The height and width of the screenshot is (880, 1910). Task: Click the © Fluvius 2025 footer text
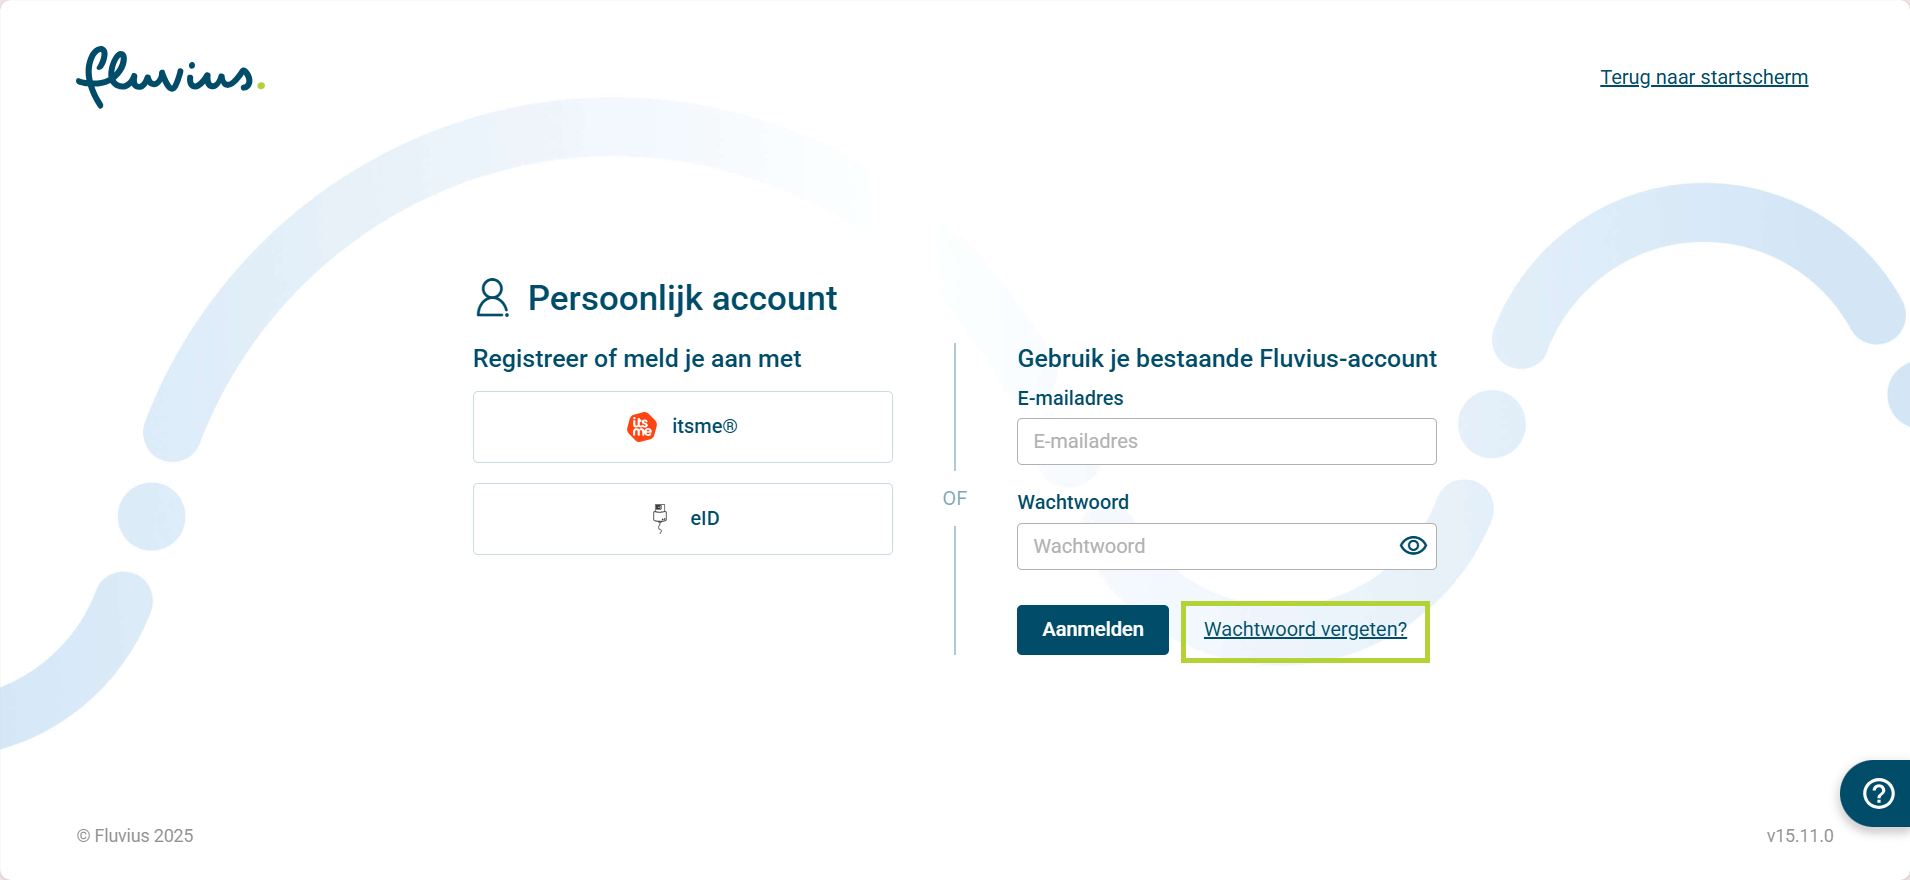[x=135, y=836]
